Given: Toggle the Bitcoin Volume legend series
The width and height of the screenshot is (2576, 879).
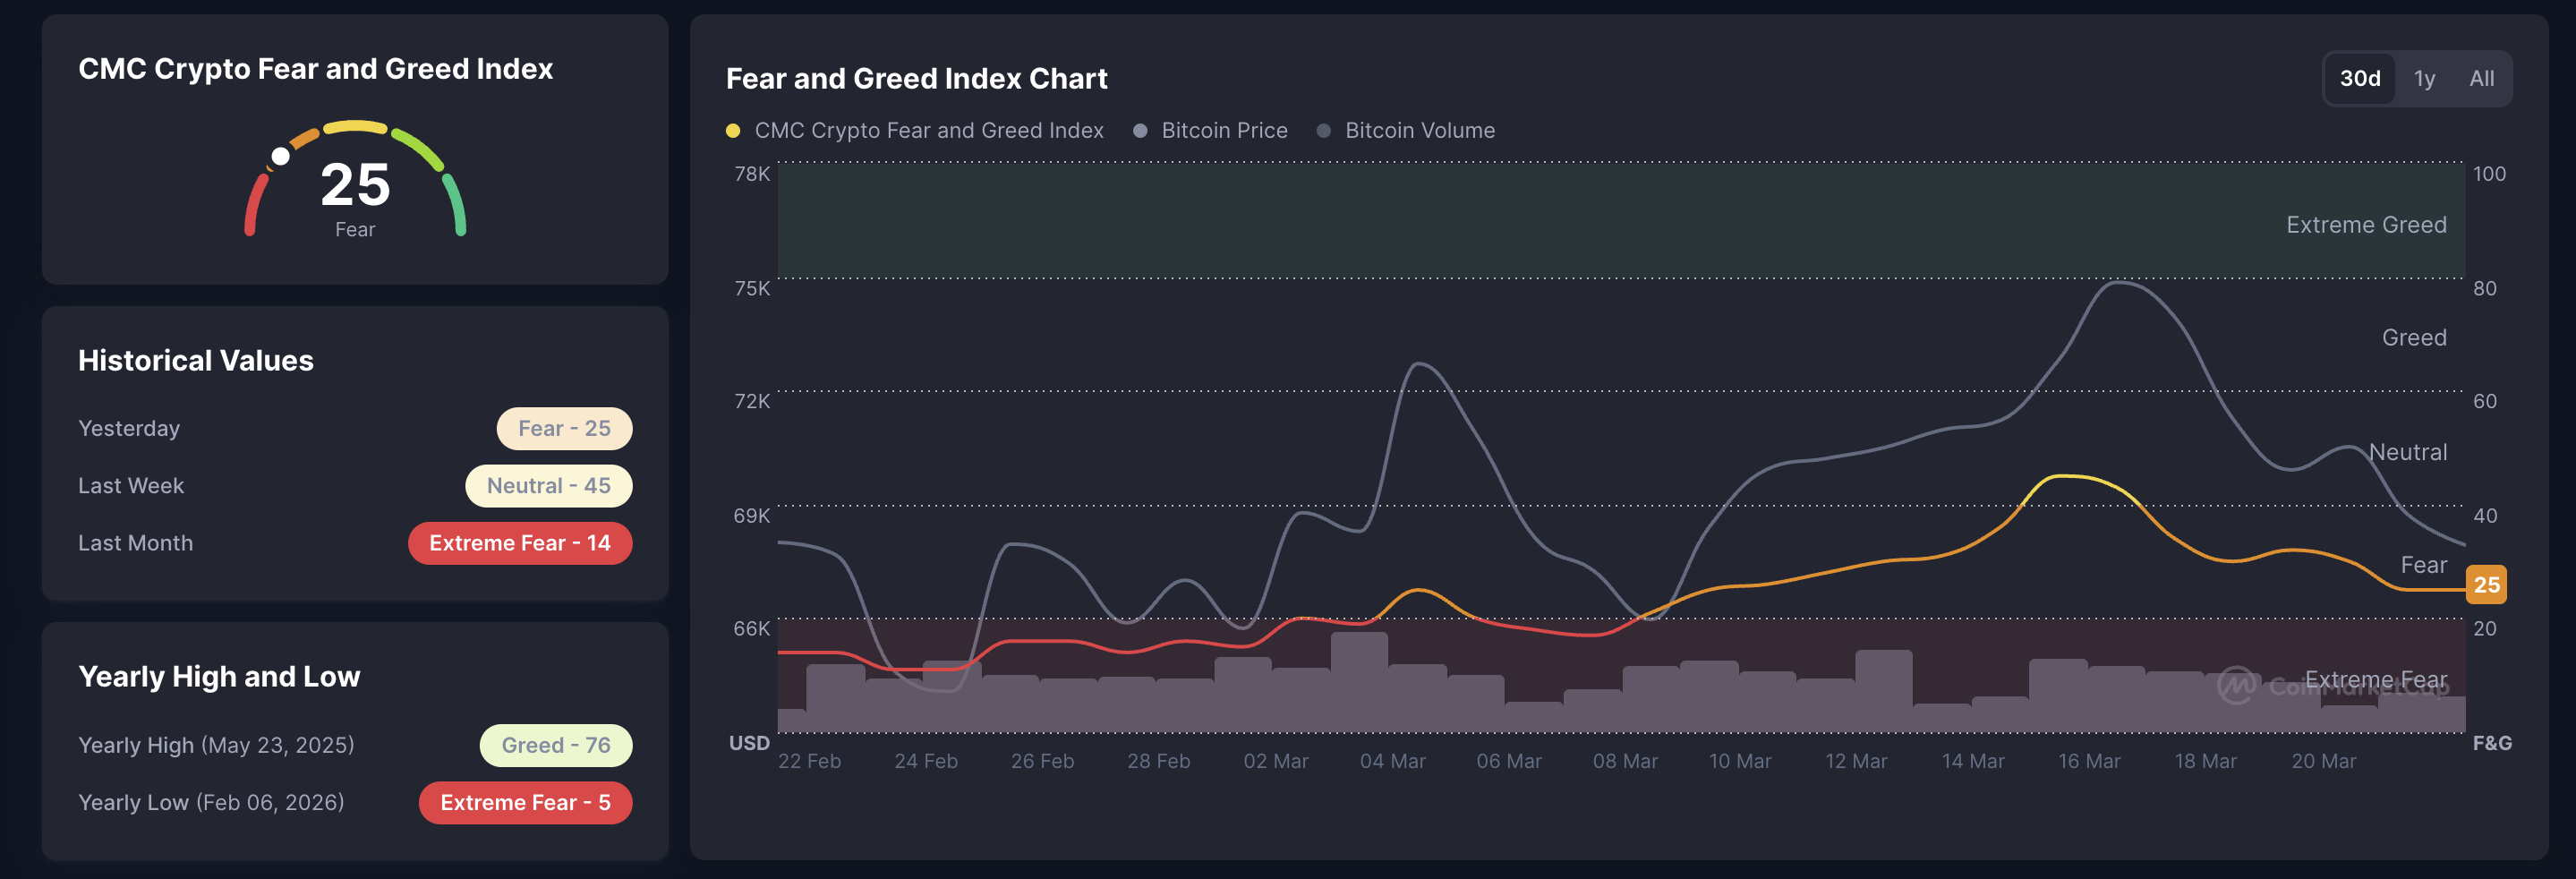Looking at the screenshot, I should 1418,131.
